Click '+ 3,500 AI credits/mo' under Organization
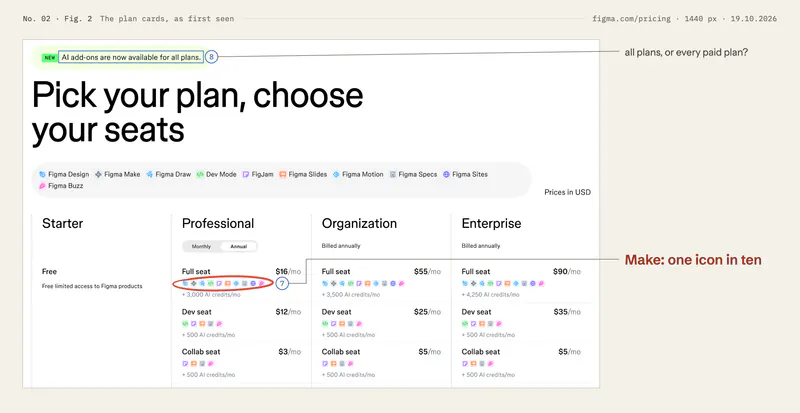 click(x=351, y=295)
